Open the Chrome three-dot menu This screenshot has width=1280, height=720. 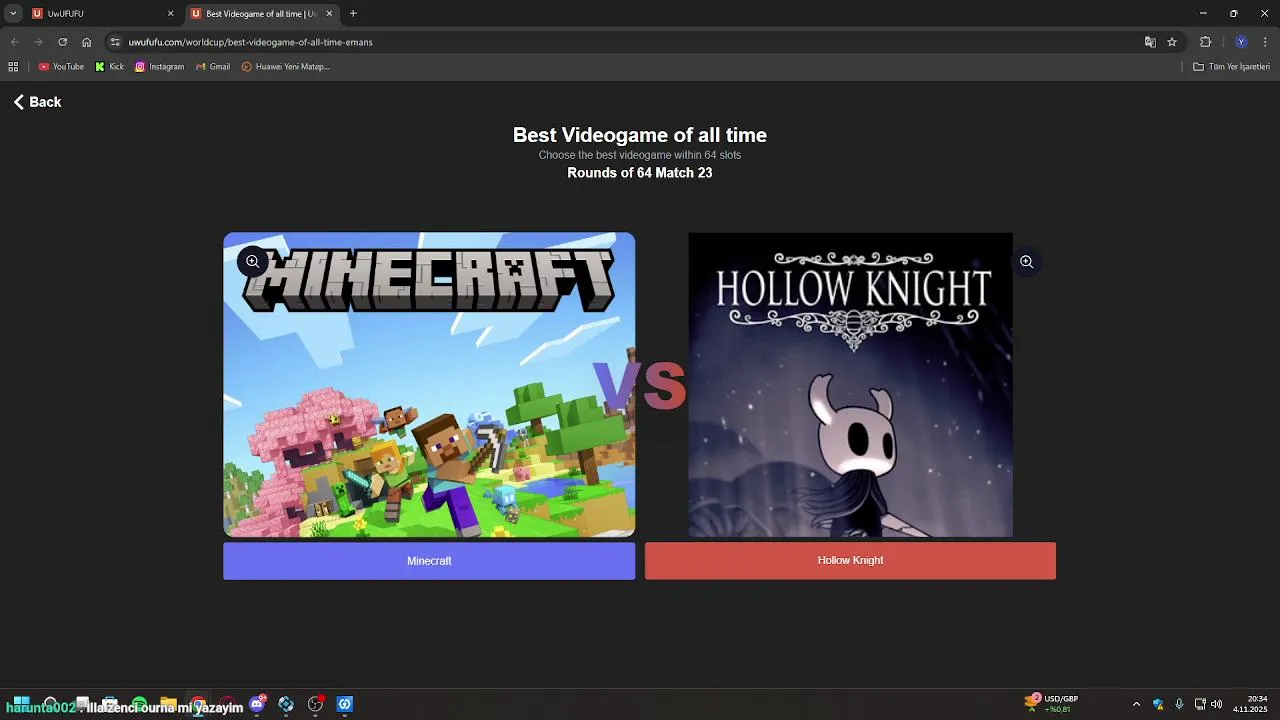1265,42
